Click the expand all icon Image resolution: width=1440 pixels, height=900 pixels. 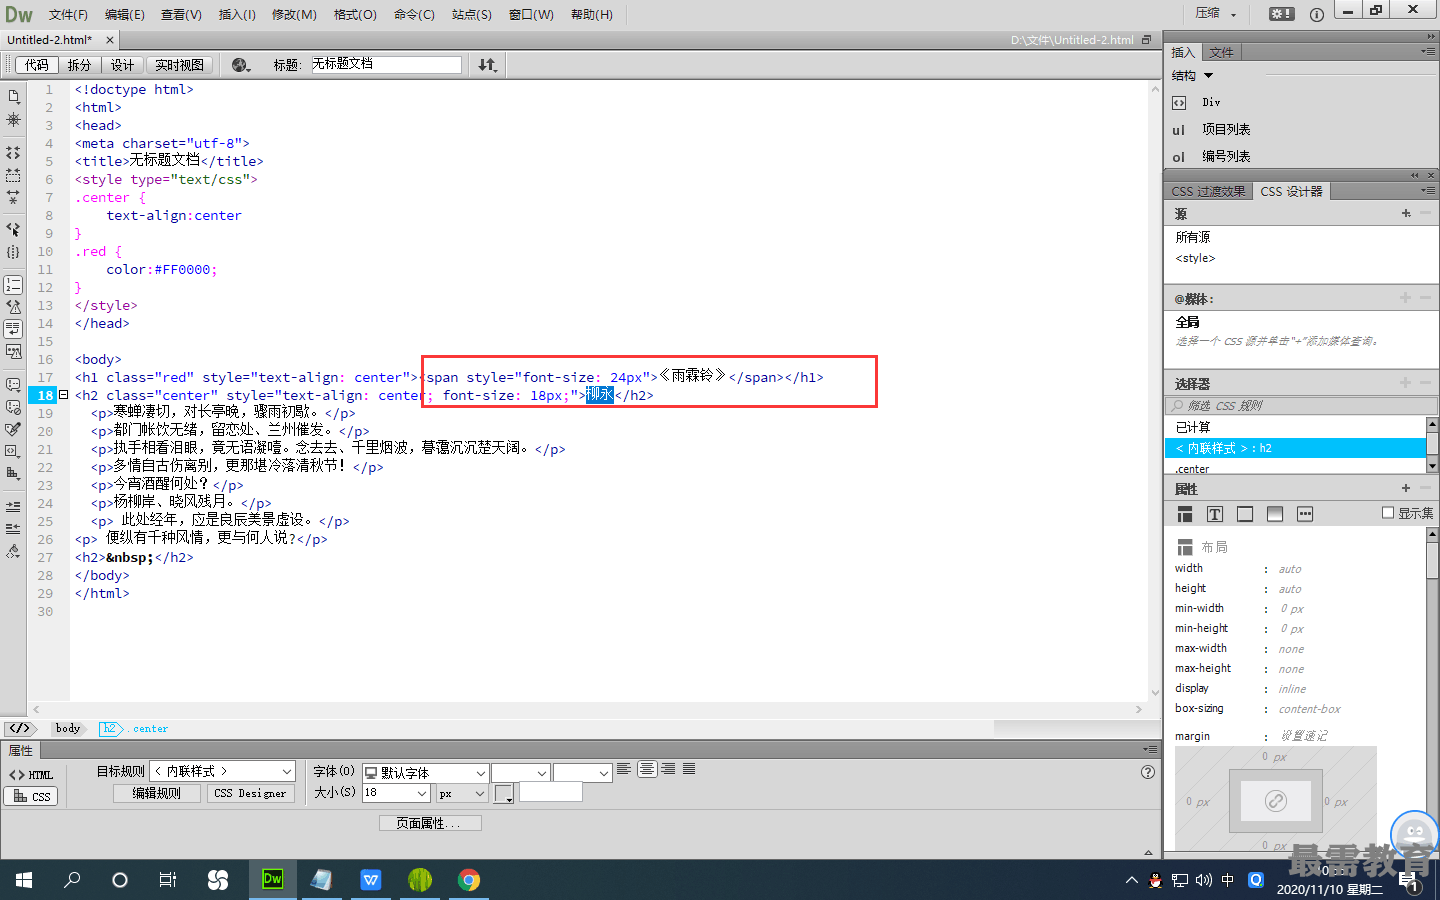coord(13,197)
